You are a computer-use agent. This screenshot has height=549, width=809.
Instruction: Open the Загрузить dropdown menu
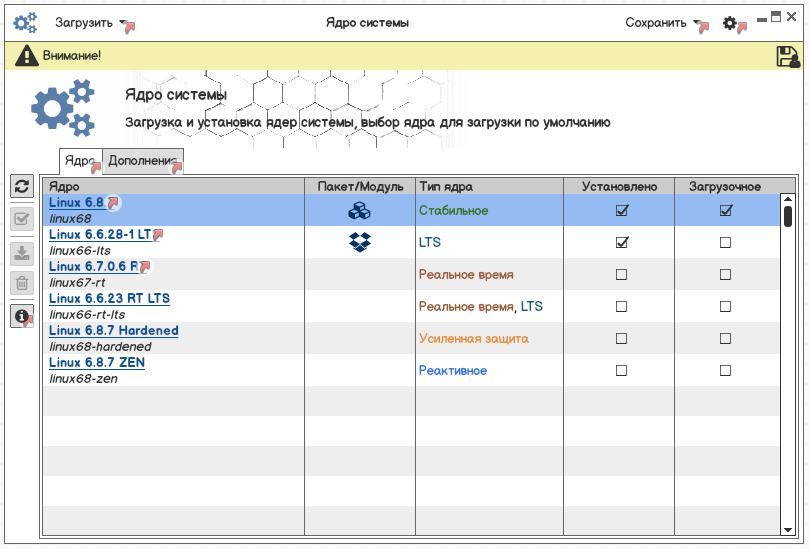click(x=92, y=23)
